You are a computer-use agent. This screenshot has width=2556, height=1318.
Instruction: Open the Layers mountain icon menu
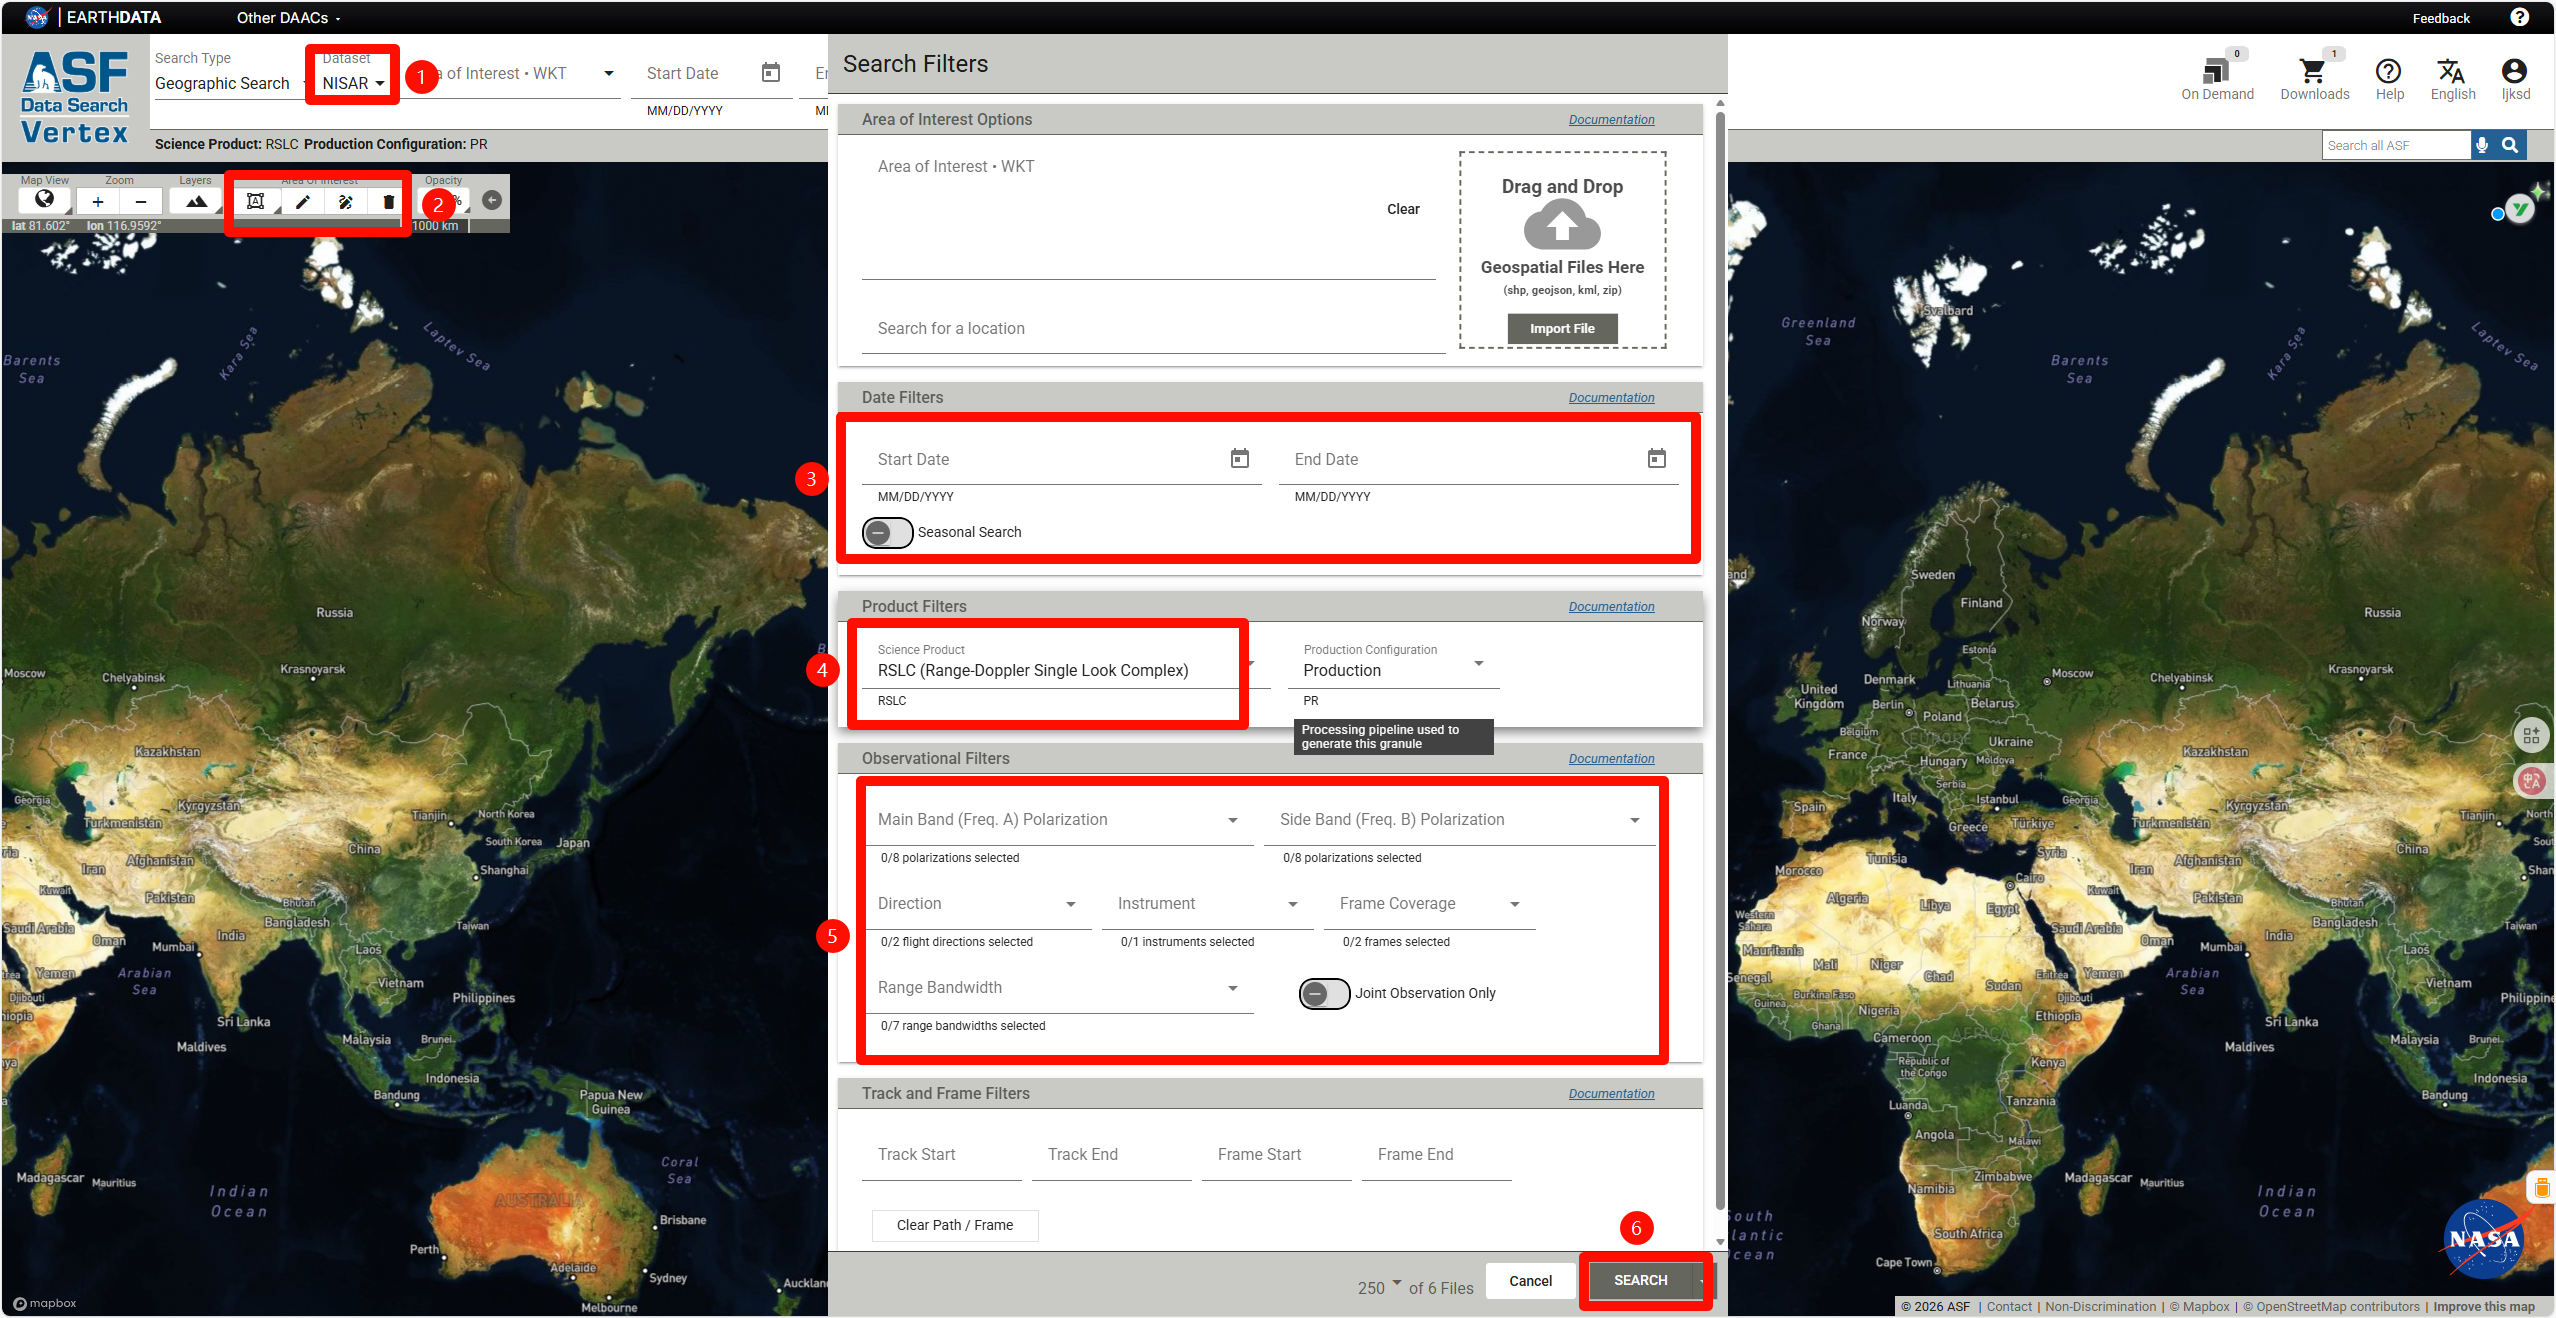coord(196,201)
